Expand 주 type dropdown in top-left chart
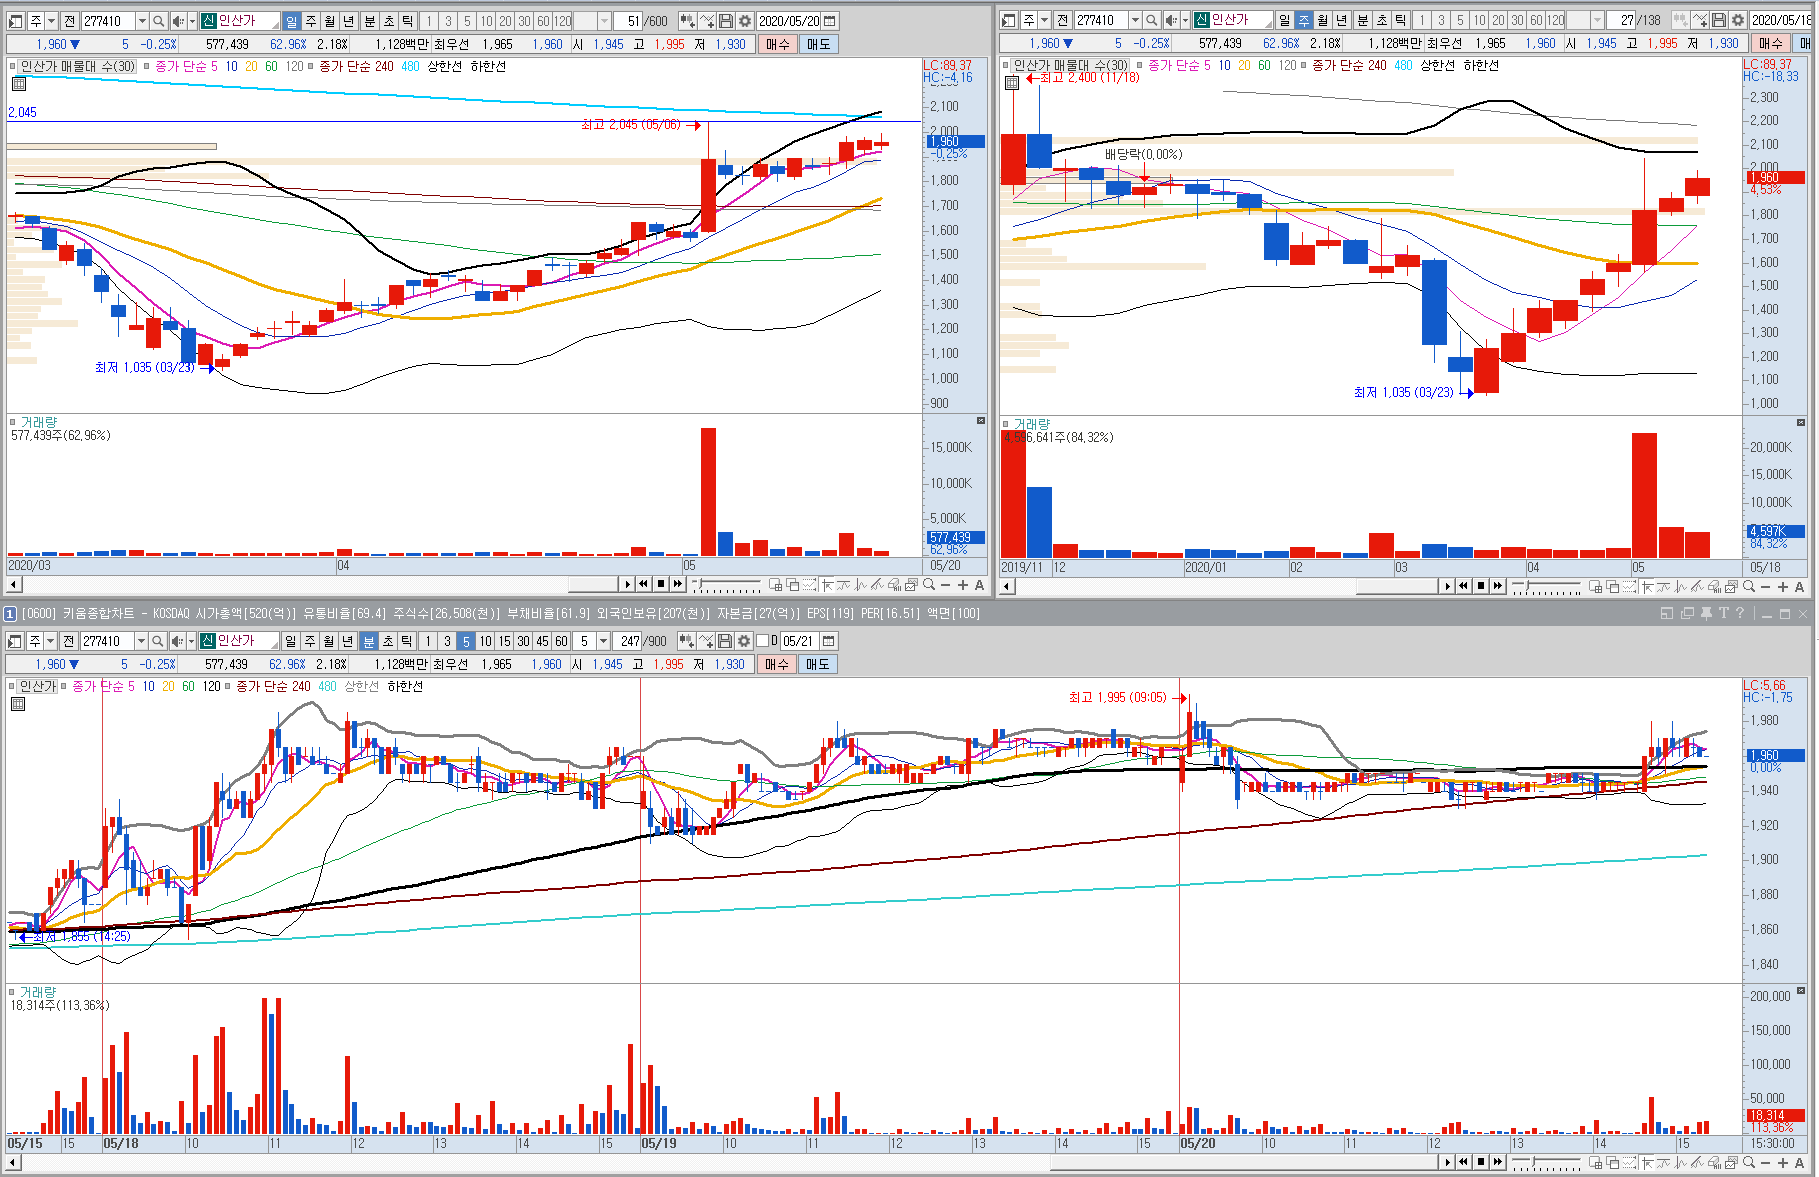Viewport: 1819px width, 1177px height. click(51, 21)
